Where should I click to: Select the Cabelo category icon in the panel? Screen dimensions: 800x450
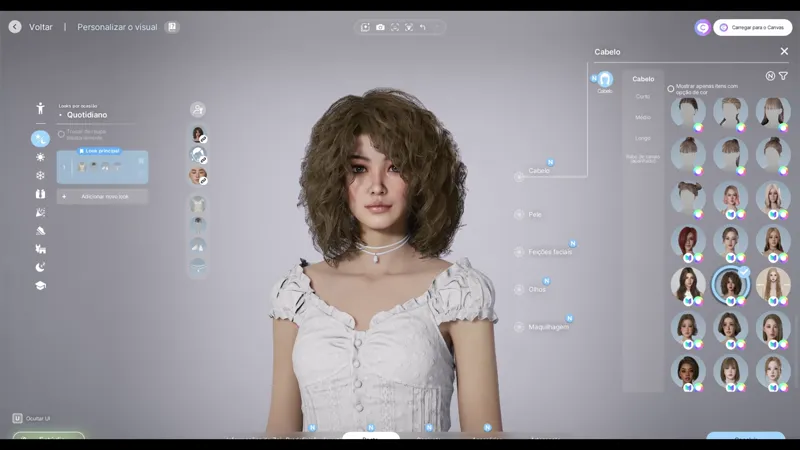(605, 79)
